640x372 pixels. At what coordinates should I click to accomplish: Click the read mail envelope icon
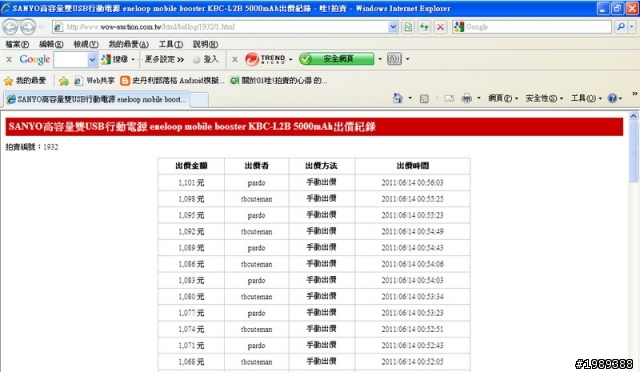(x=449, y=98)
